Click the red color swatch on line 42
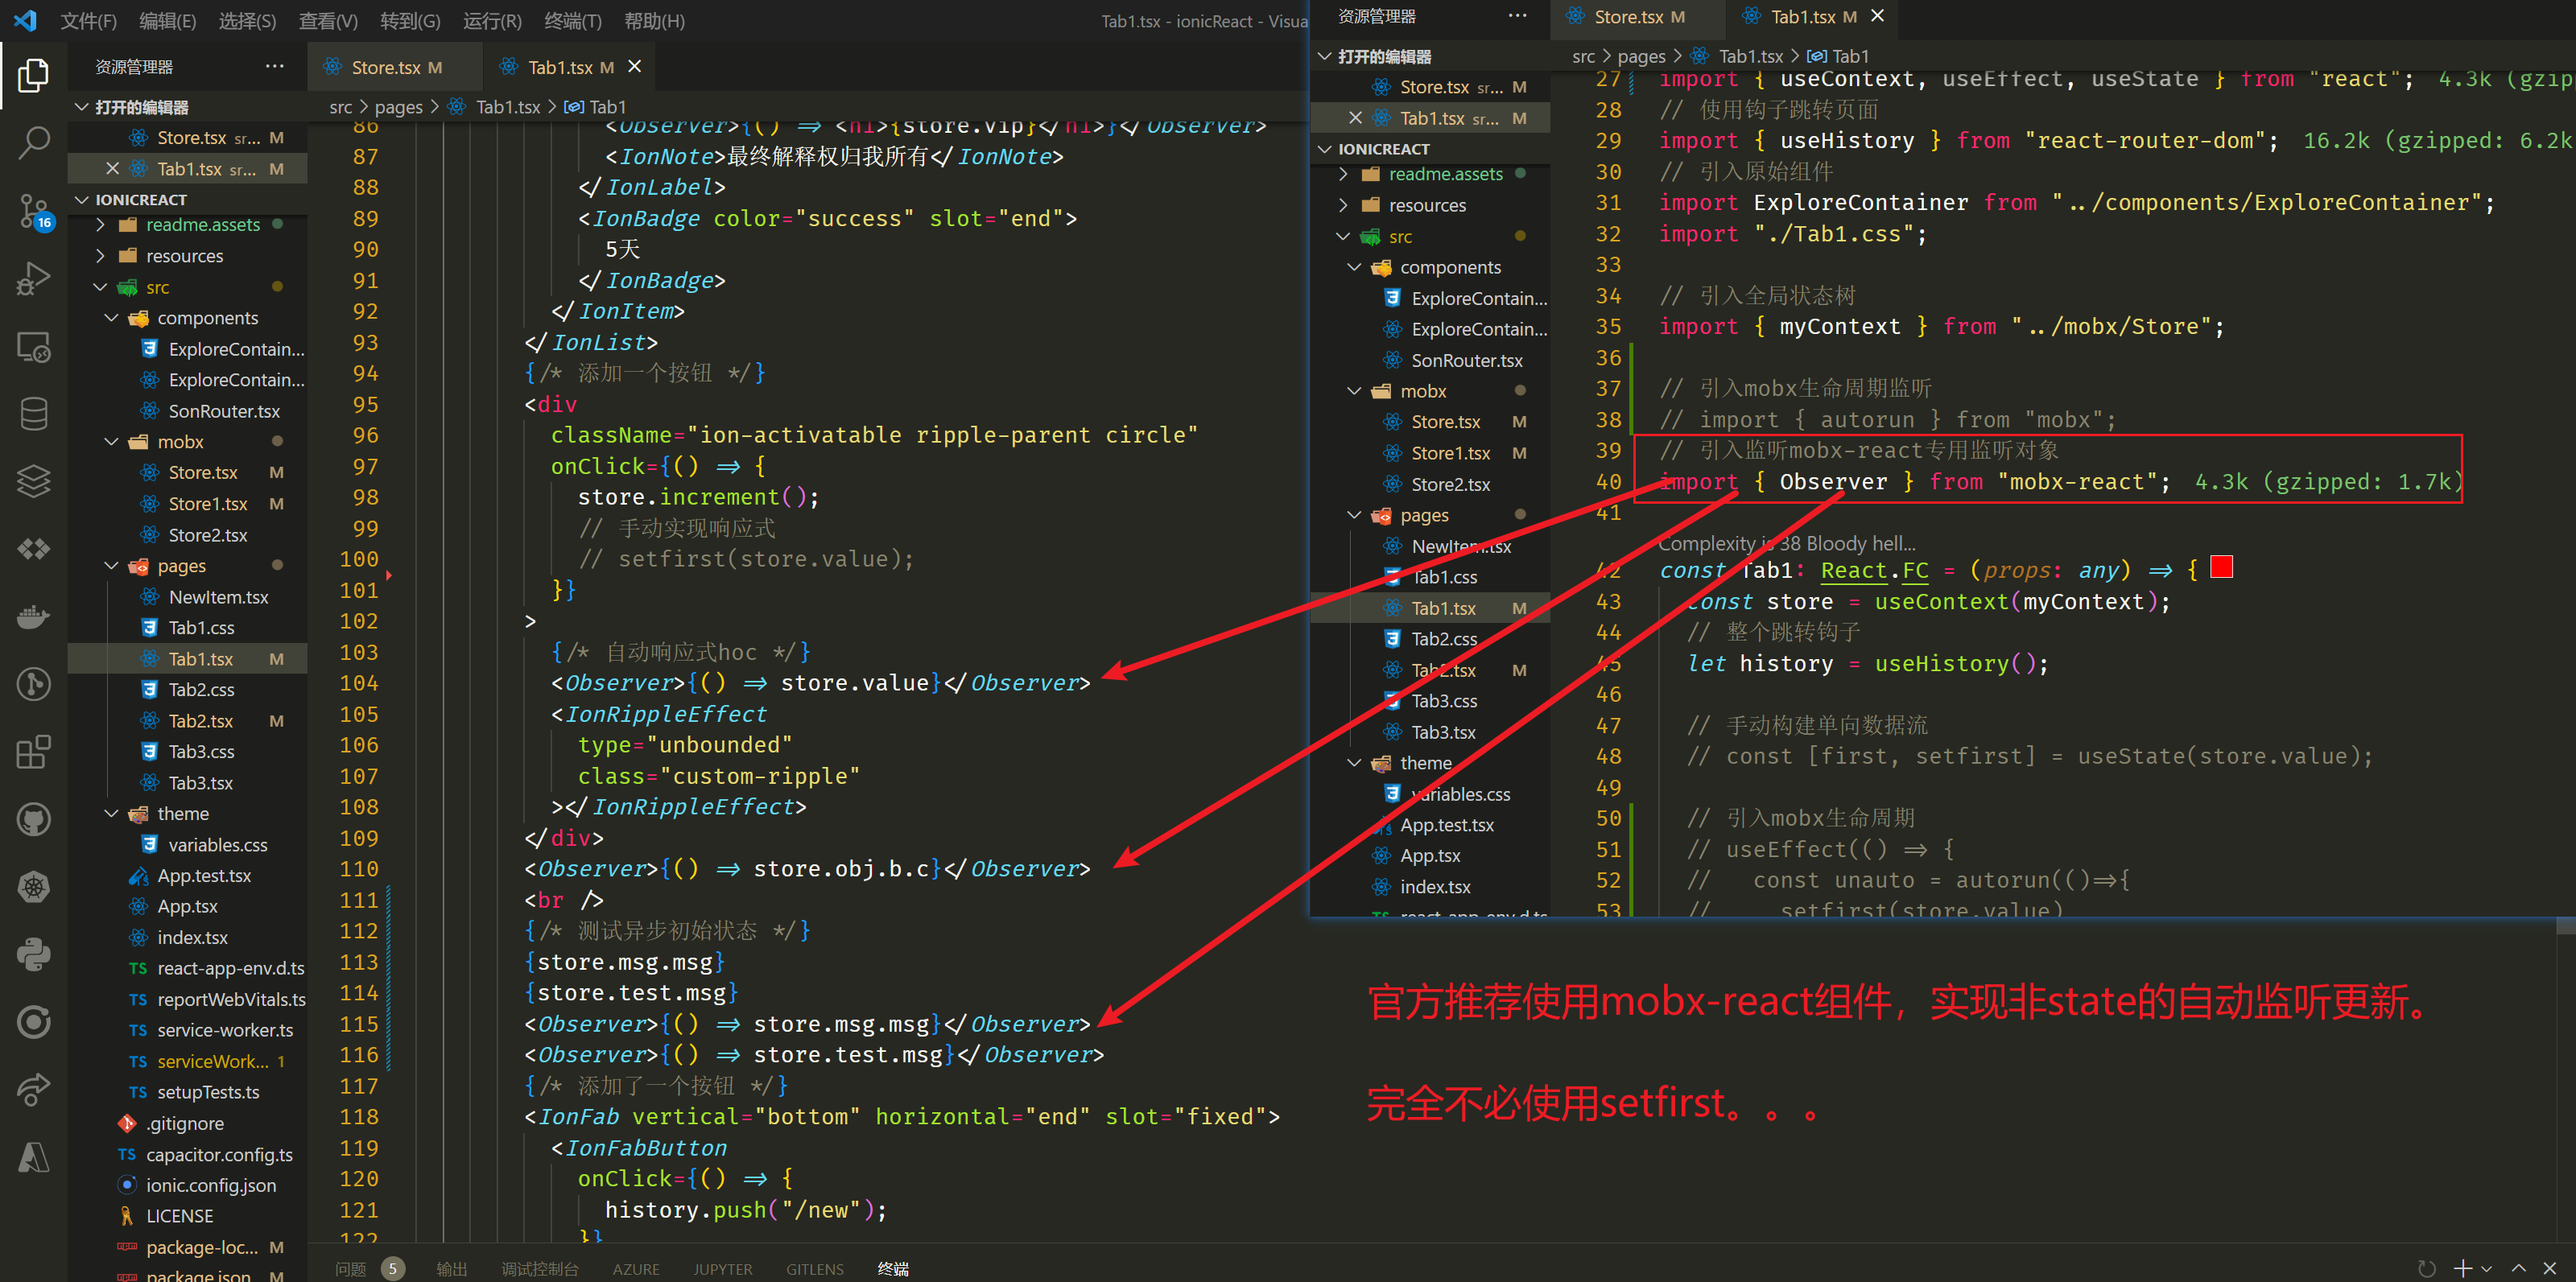The height and width of the screenshot is (1282, 2576). [2221, 568]
